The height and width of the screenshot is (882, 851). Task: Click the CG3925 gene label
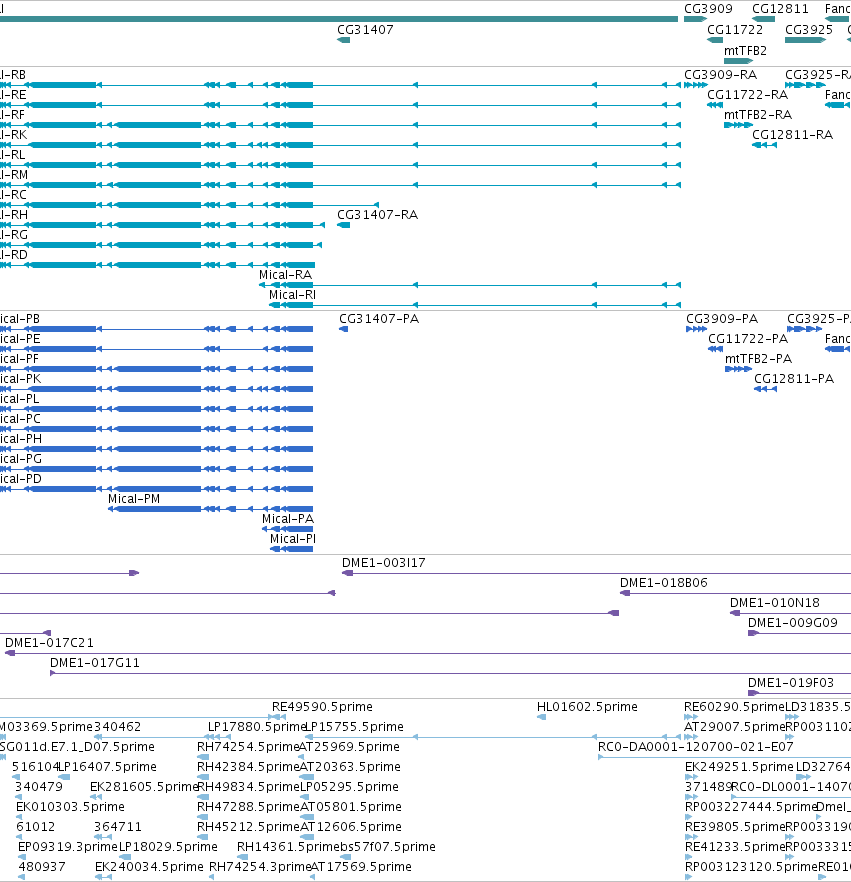[x=808, y=30]
